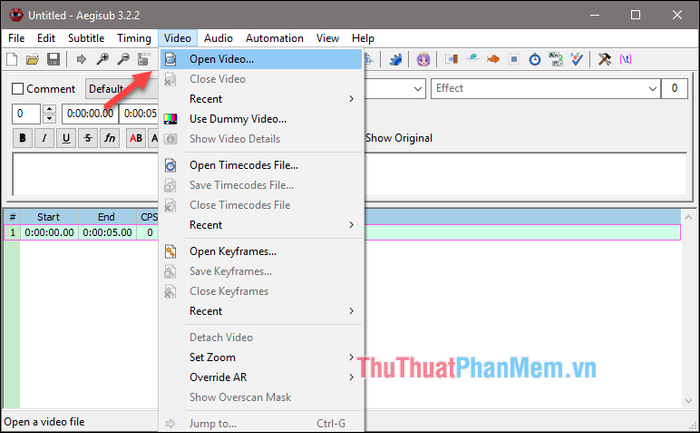Choose Open Timecodes File... menu entry
The width and height of the screenshot is (700, 433).
(x=261, y=165)
